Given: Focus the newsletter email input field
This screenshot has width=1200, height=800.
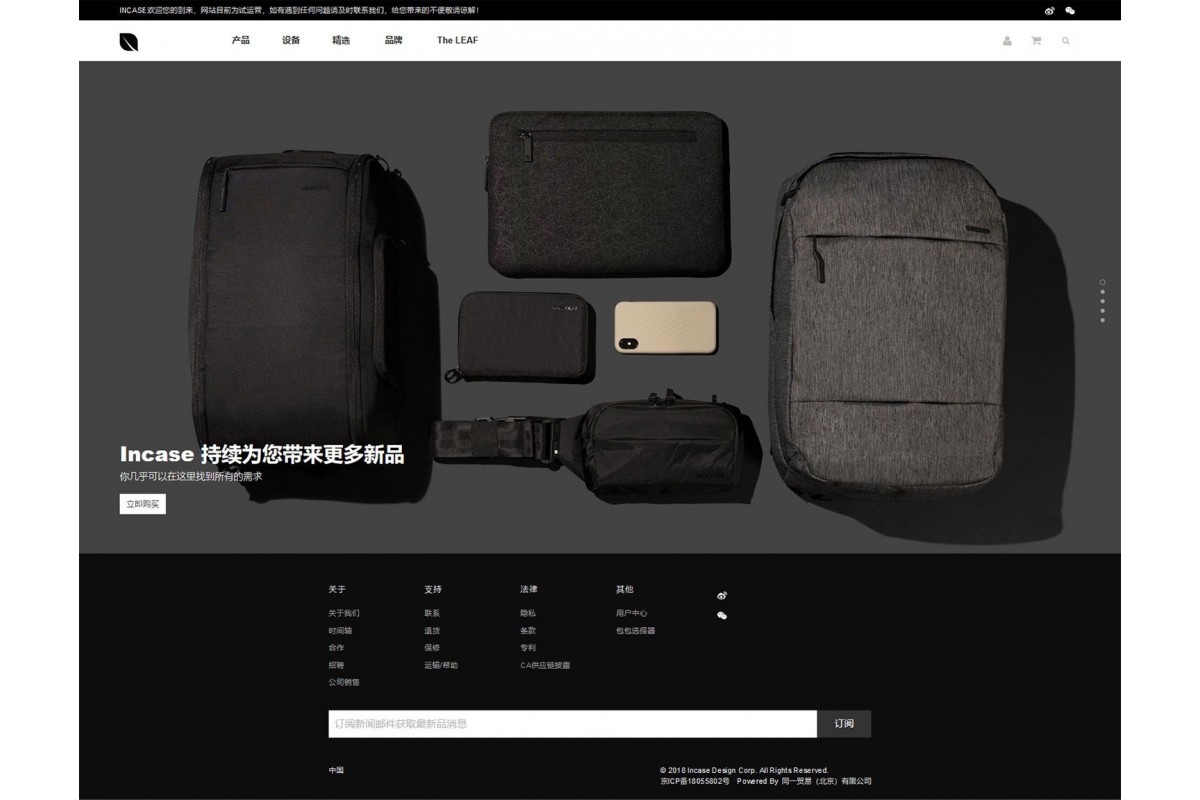Looking at the screenshot, I should tap(573, 724).
